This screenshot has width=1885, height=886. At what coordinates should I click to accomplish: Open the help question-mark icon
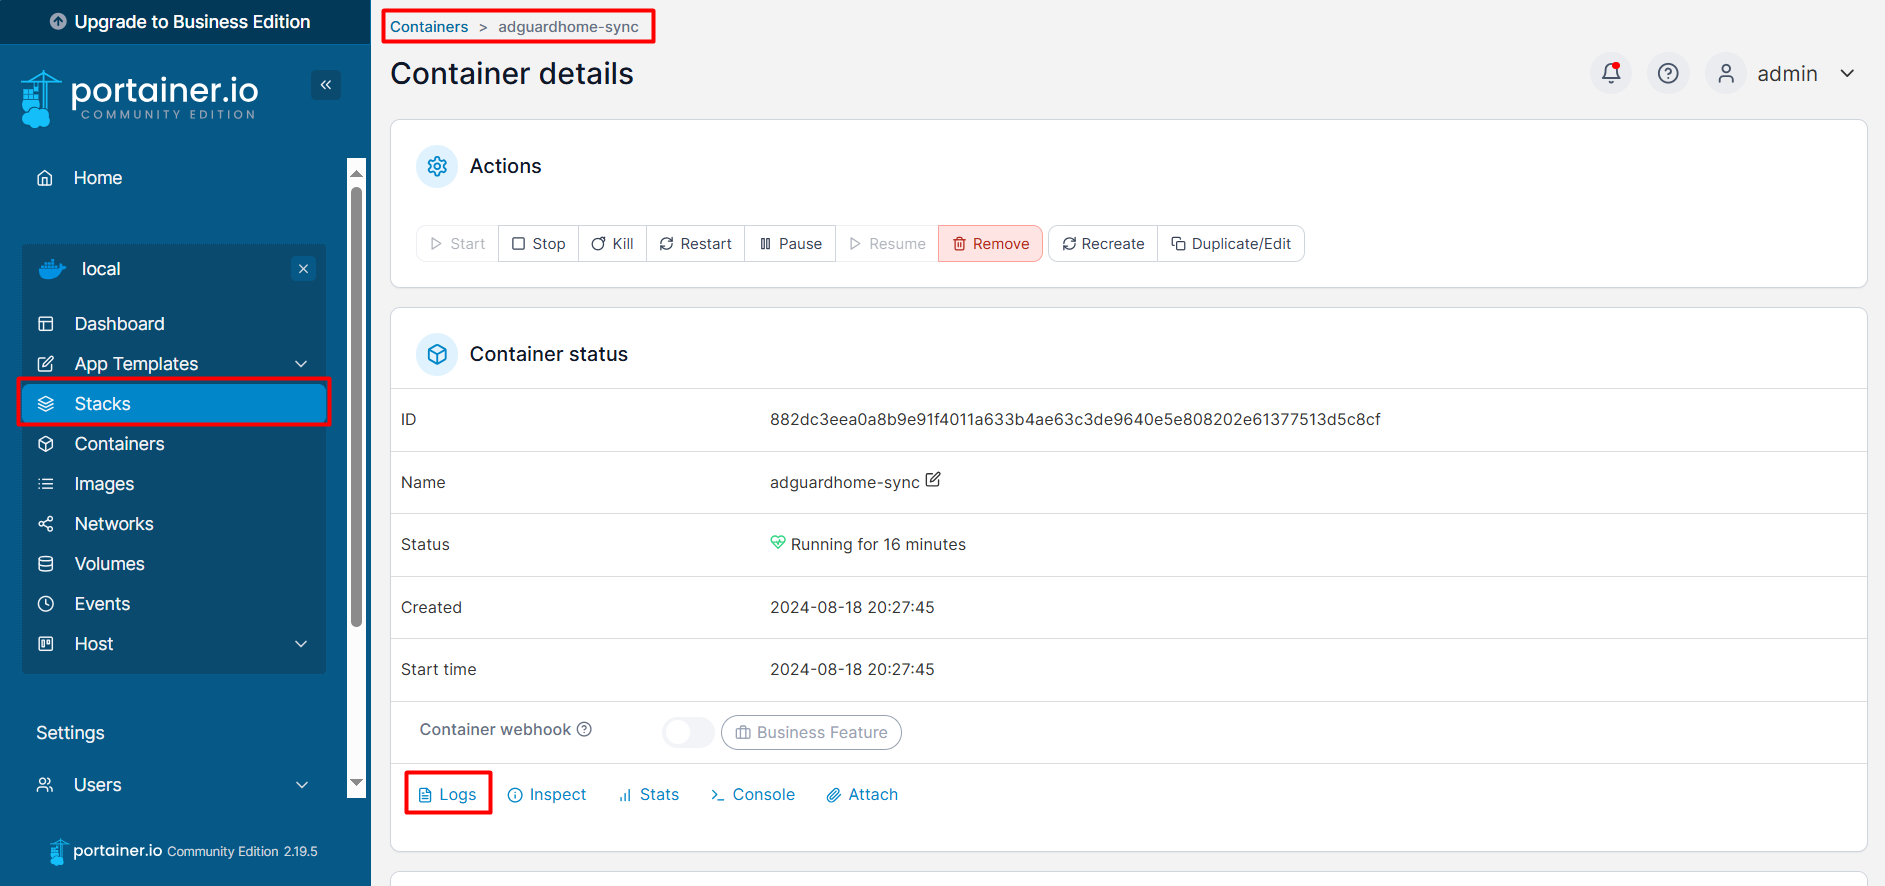pos(1668,73)
